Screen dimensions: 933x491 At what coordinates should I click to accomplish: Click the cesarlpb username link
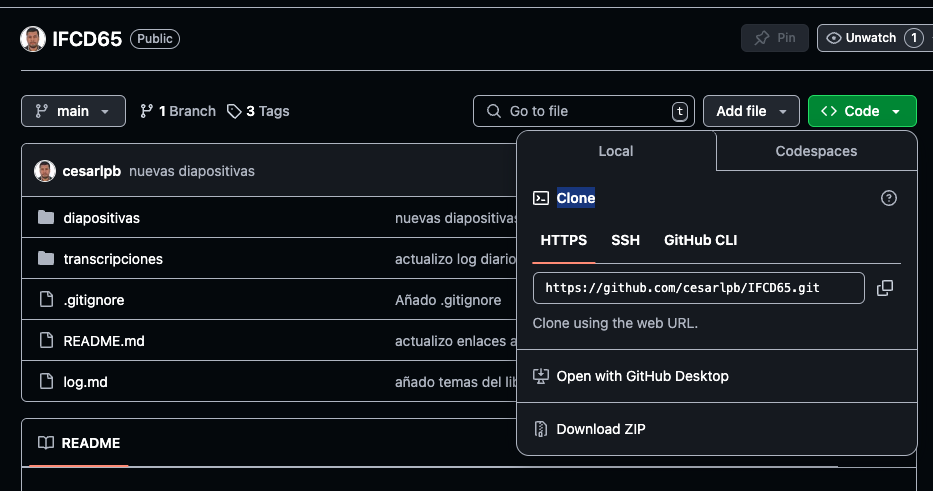[x=92, y=171]
